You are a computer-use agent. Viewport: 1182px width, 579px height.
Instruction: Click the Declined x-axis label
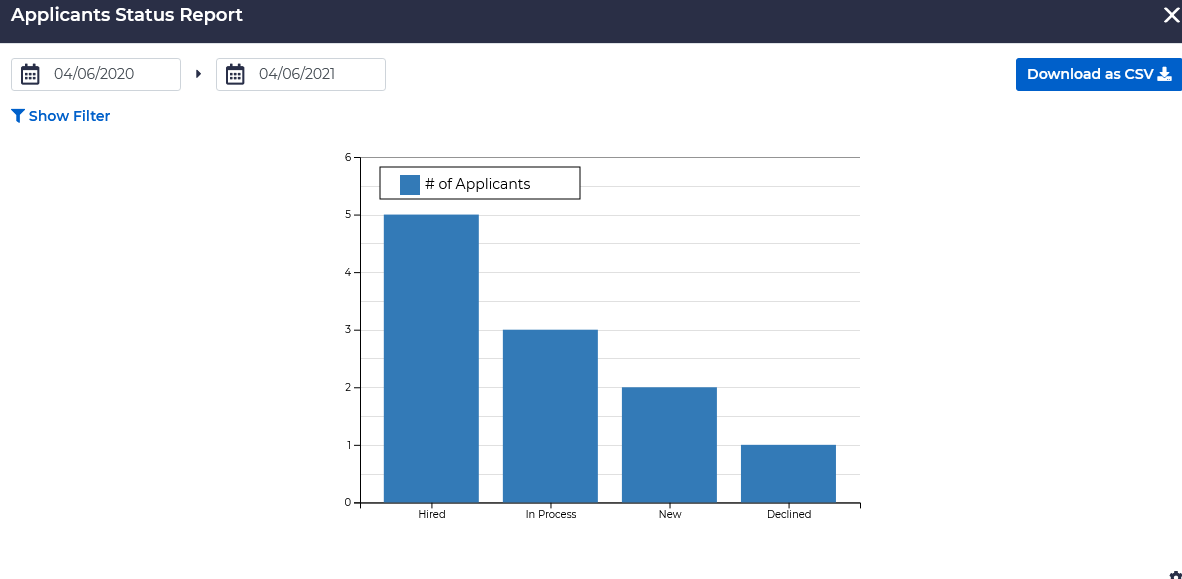(788, 514)
